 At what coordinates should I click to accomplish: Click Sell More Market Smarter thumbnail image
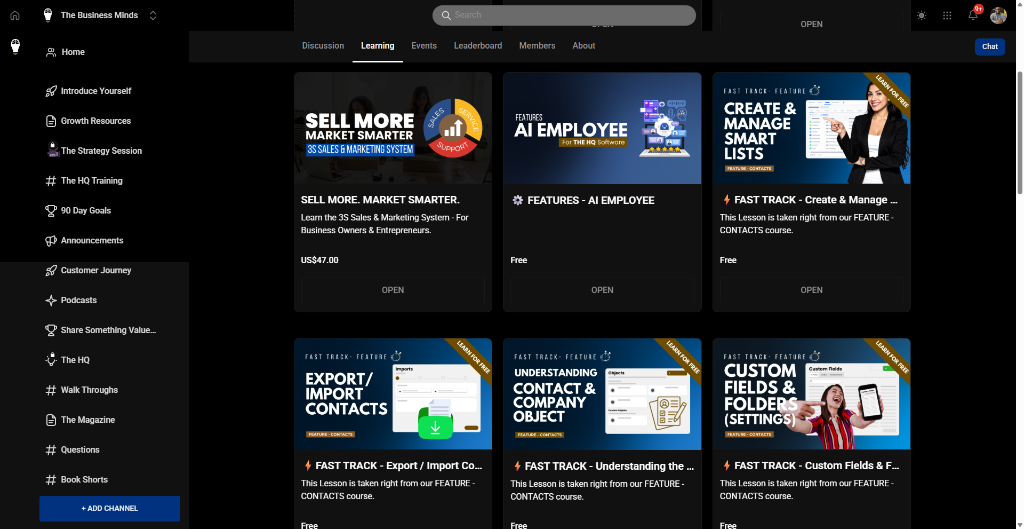pyautogui.click(x=393, y=128)
